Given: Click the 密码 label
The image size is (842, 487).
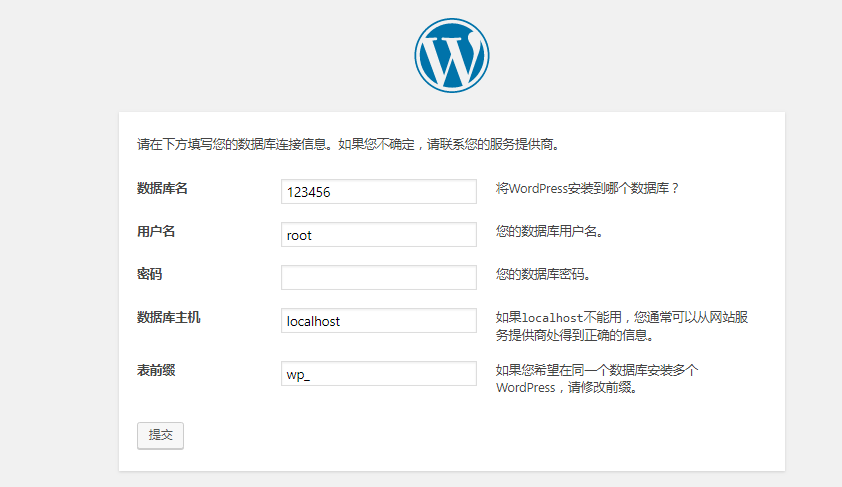Looking at the screenshot, I should point(150,274).
